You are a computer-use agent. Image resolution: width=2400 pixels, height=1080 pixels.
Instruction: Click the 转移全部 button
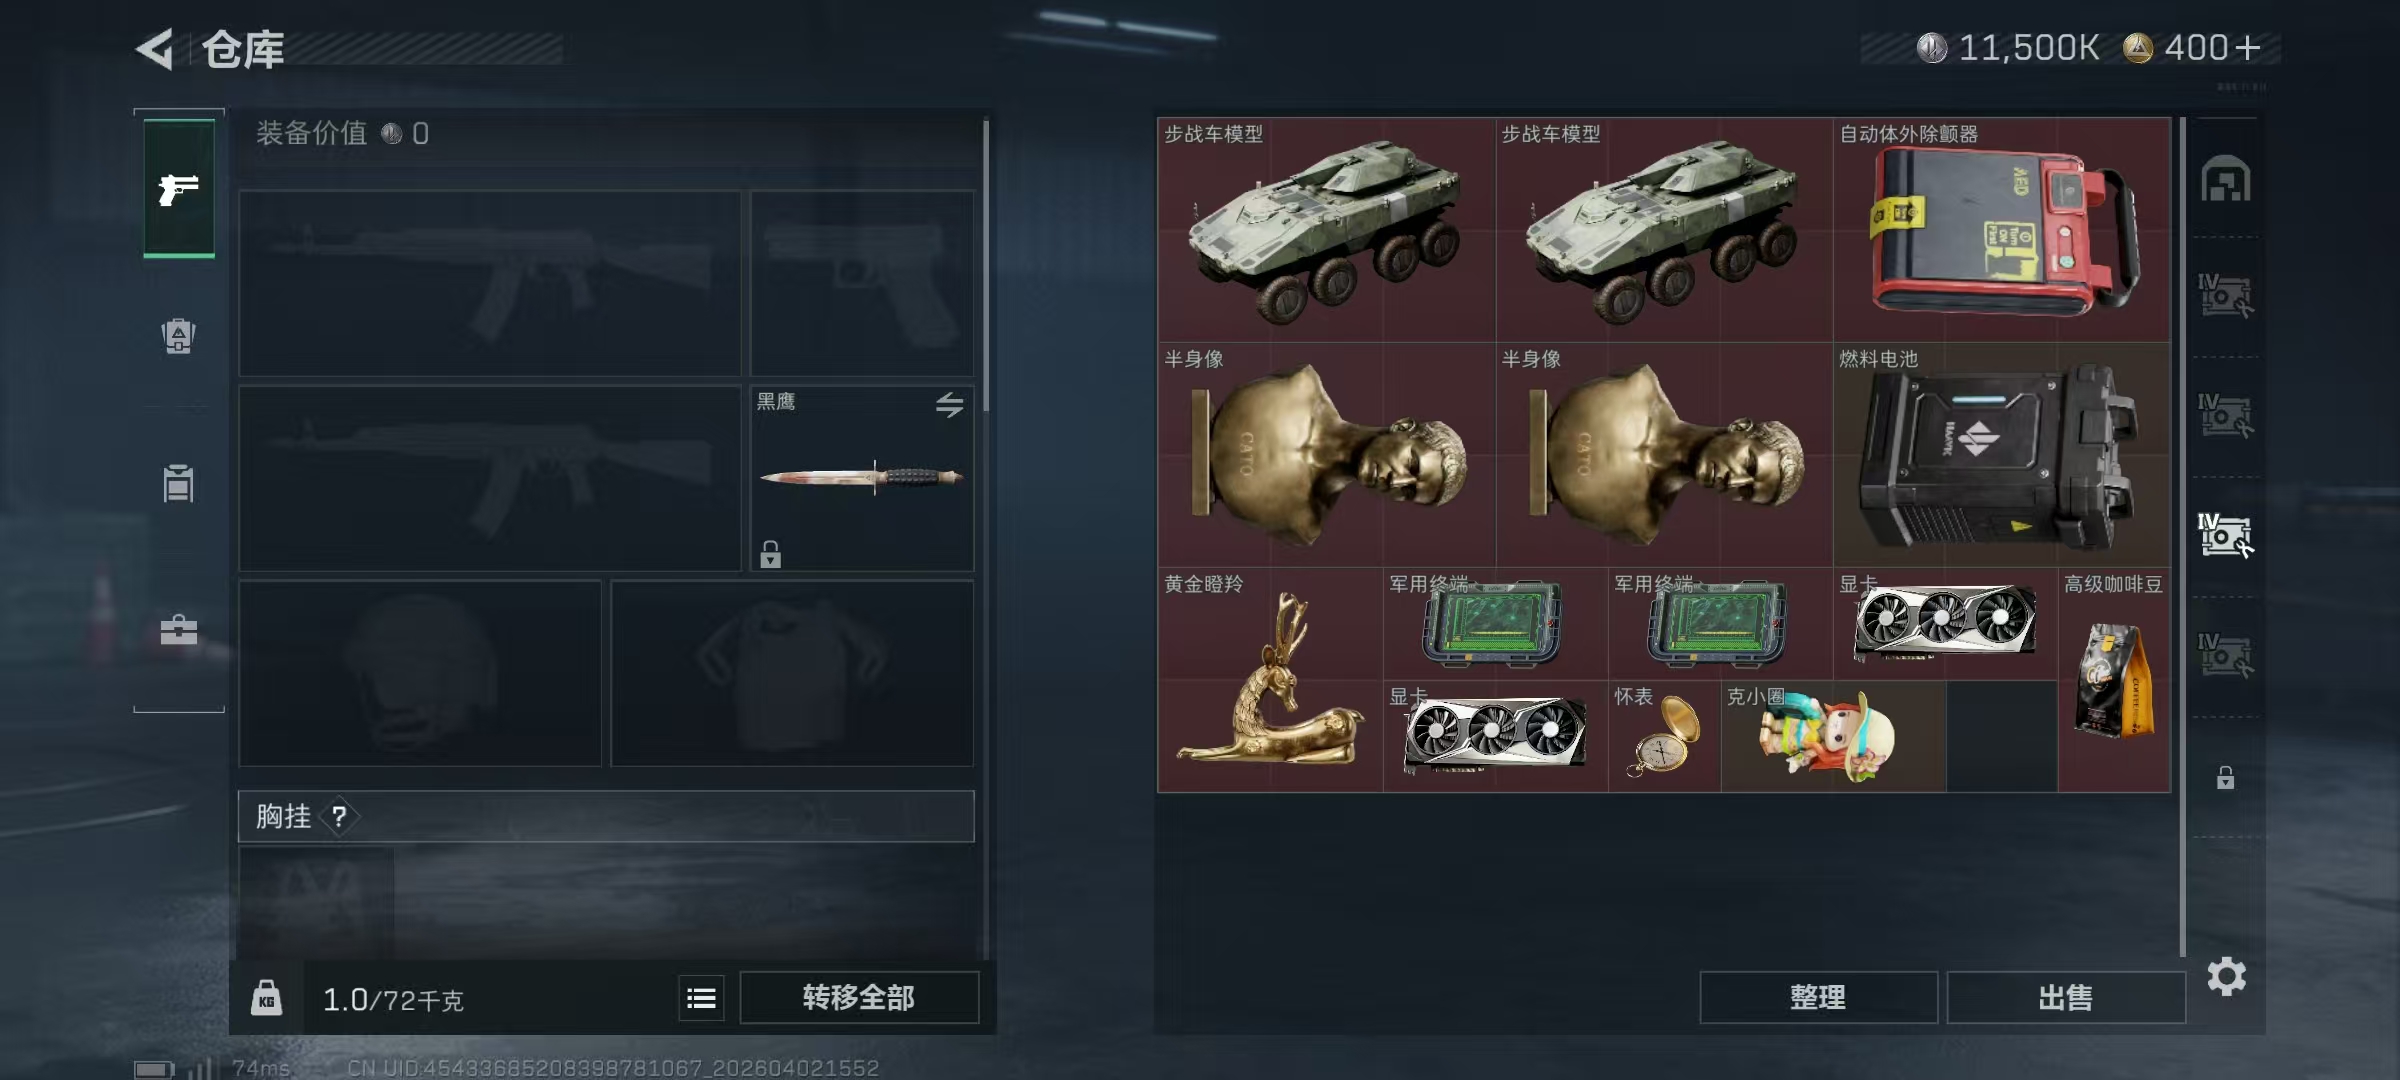point(859,997)
